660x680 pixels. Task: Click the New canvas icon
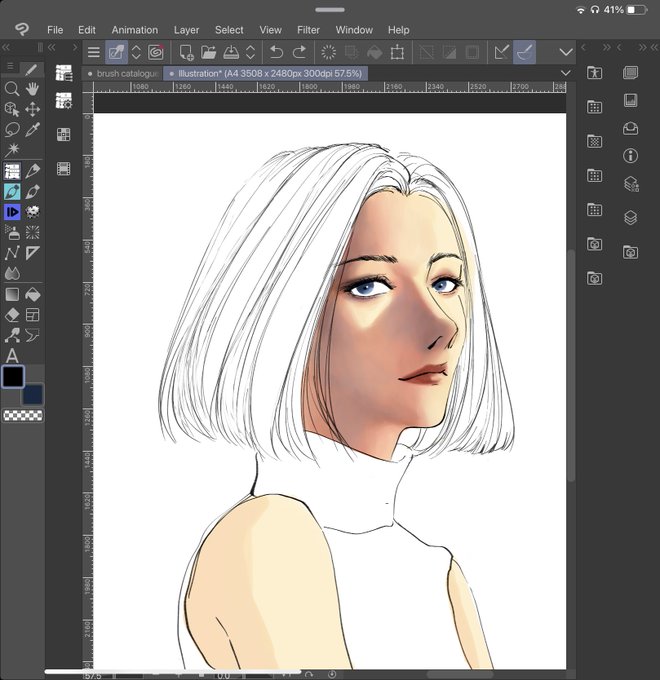186,52
